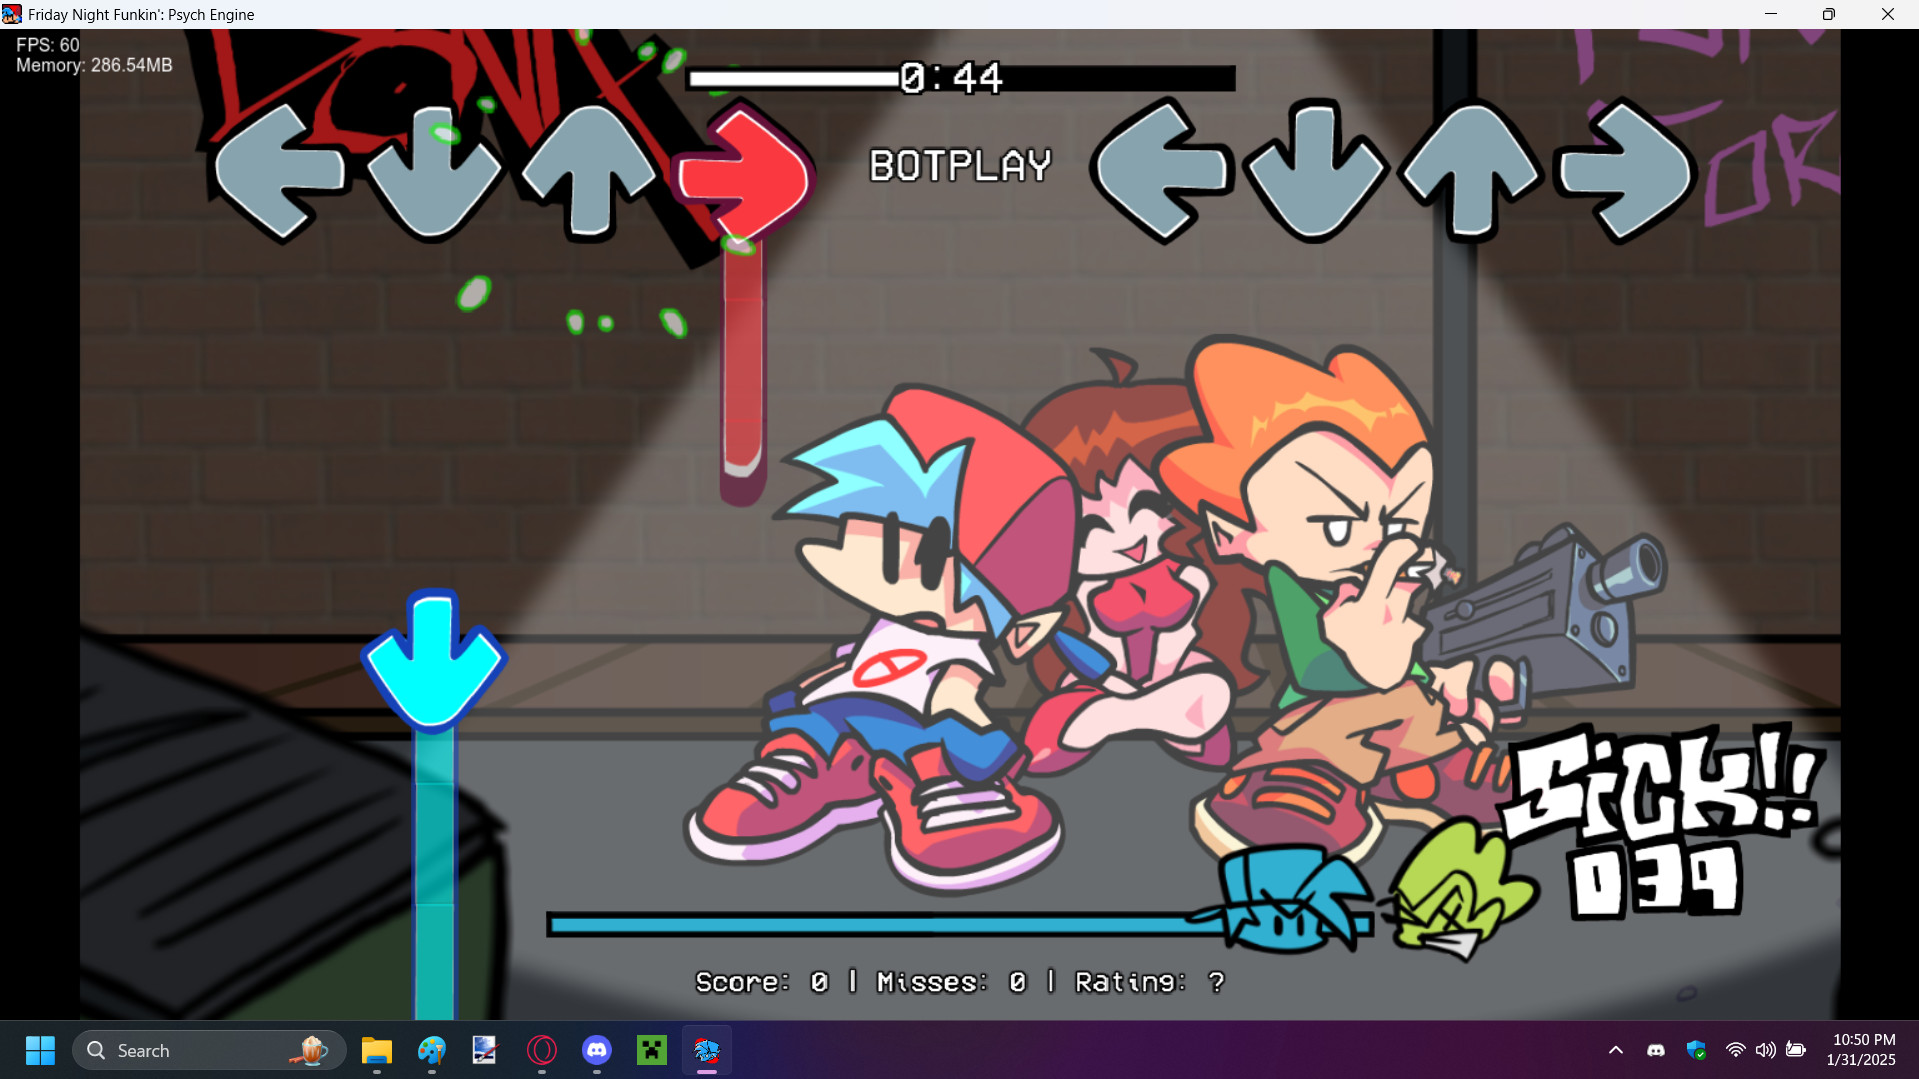Click inside the taskbar Search box

(200, 1050)
